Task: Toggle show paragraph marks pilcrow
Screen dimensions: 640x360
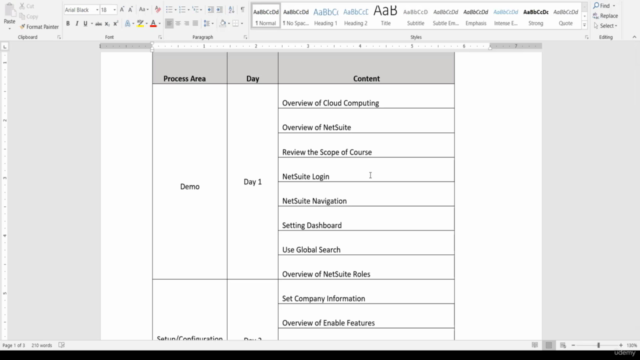Action: [242, 9]
